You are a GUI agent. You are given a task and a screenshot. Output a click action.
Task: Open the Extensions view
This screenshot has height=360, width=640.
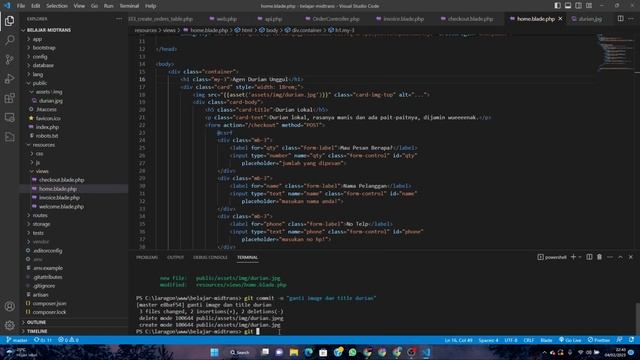(9, 98)
